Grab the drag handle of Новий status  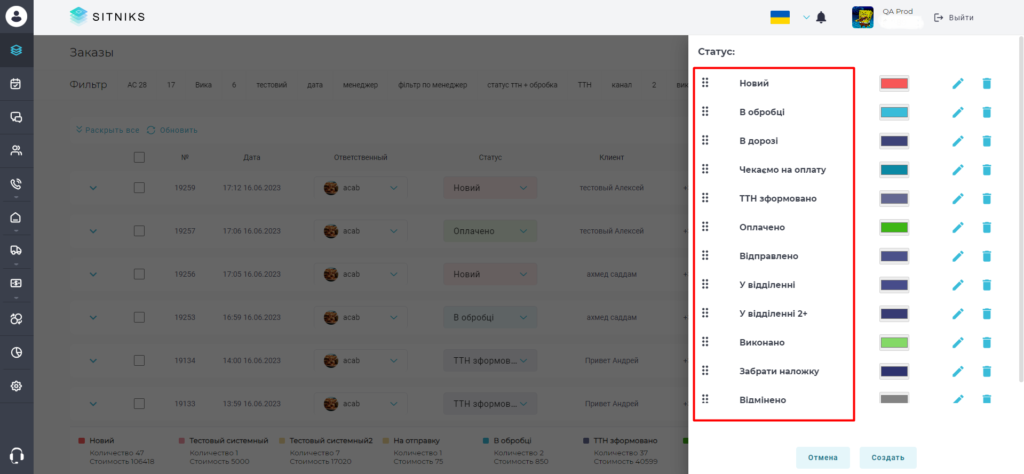pos(705,83)
